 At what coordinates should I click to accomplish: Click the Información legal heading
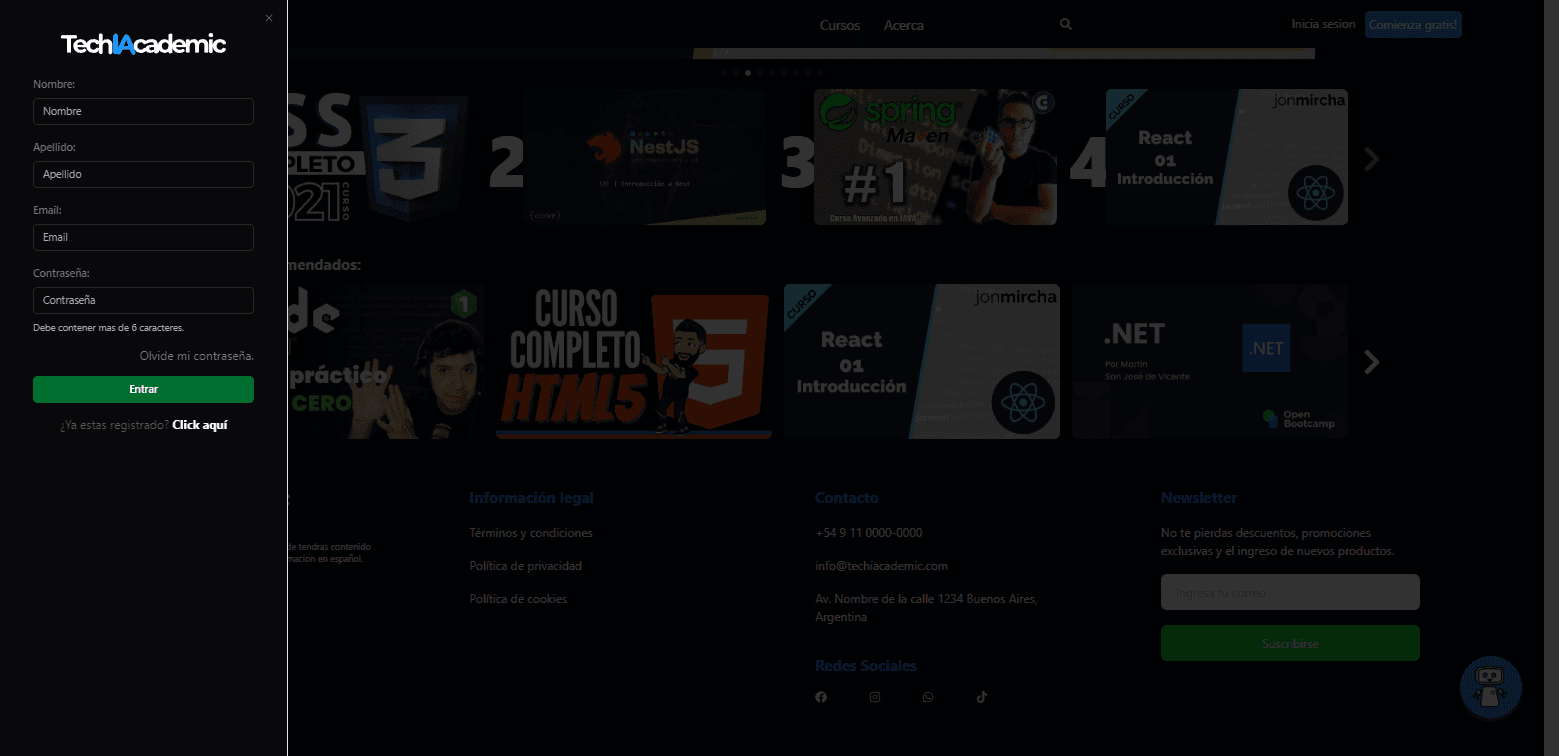click(532, 498)
